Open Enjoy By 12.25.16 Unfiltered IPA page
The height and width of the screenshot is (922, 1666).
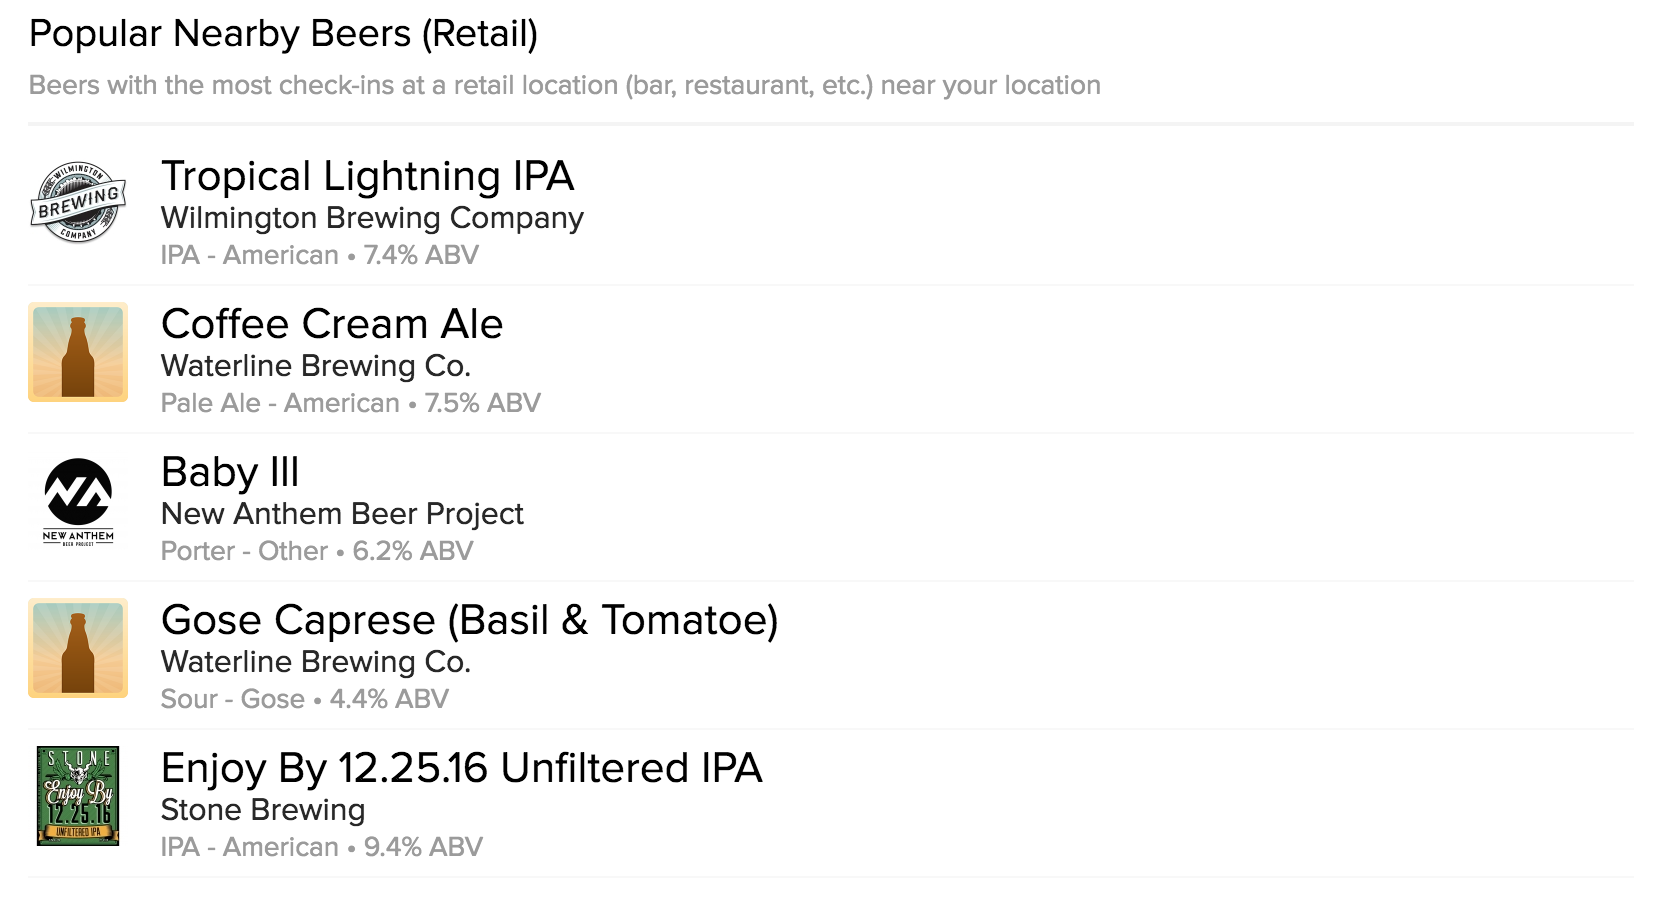[461, 768]
